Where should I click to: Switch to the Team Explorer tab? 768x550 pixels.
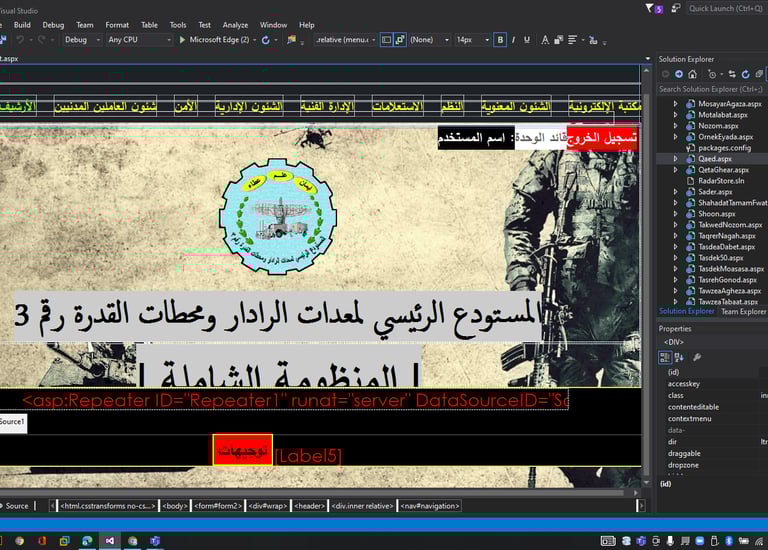coord(743,311)
